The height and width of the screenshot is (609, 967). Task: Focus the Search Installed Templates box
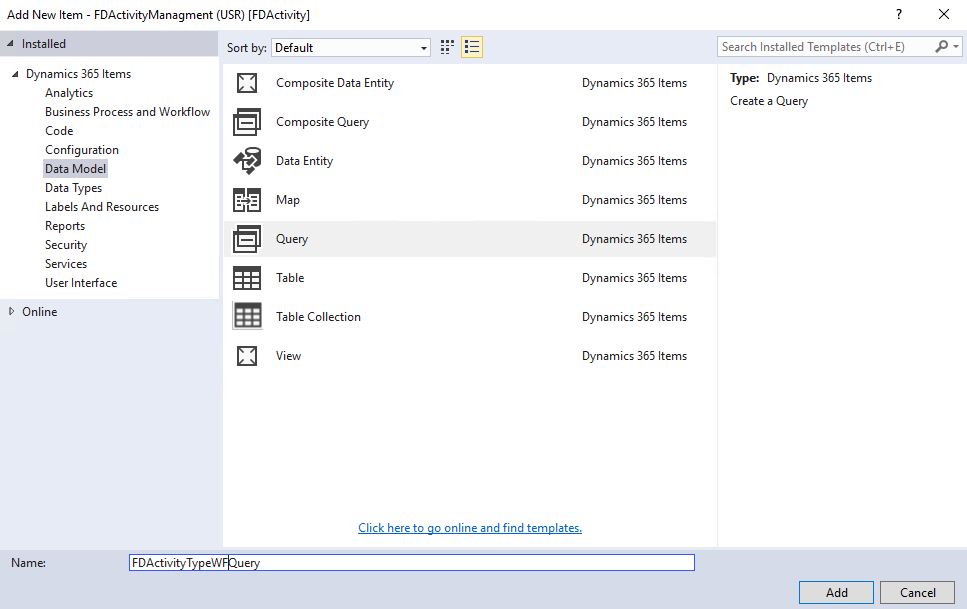(826, 47)
